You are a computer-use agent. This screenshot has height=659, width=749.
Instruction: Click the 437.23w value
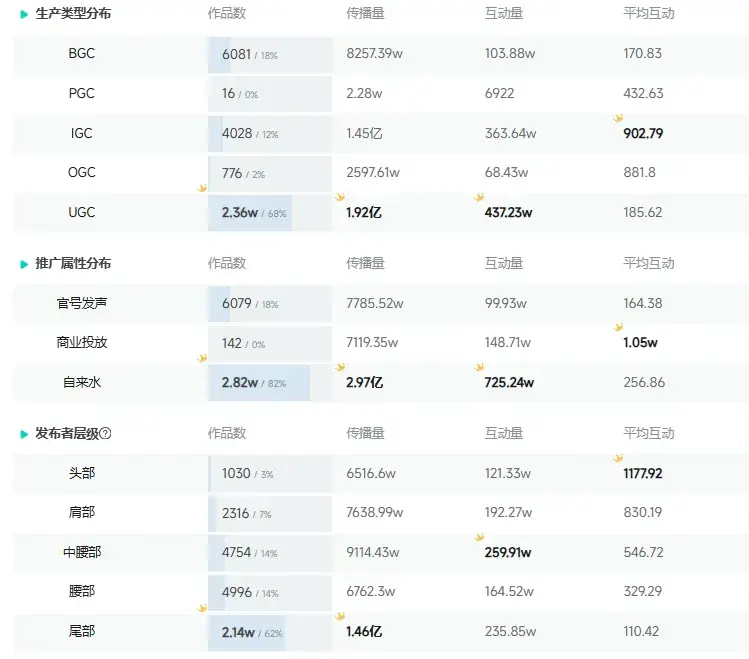(x=508, y=213)
